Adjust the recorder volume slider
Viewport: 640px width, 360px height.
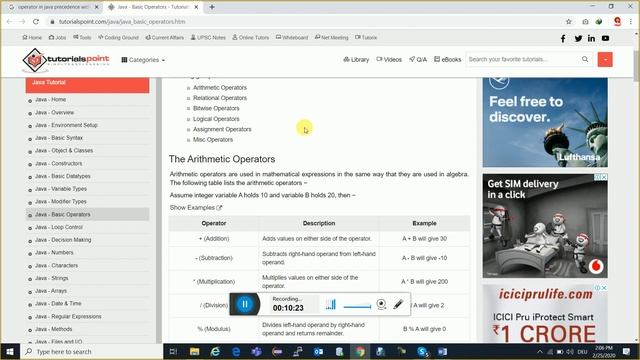click(357, 306)
